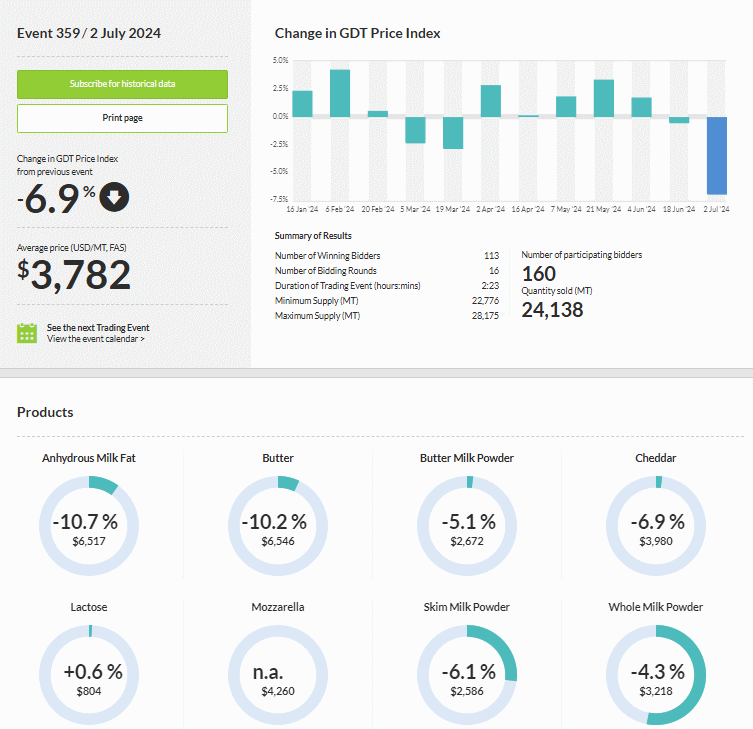Image resolution: width=753 pixels, height=729 pixels.
Task: Click the Summary of Results heading
Action: (x=313, y=236)
